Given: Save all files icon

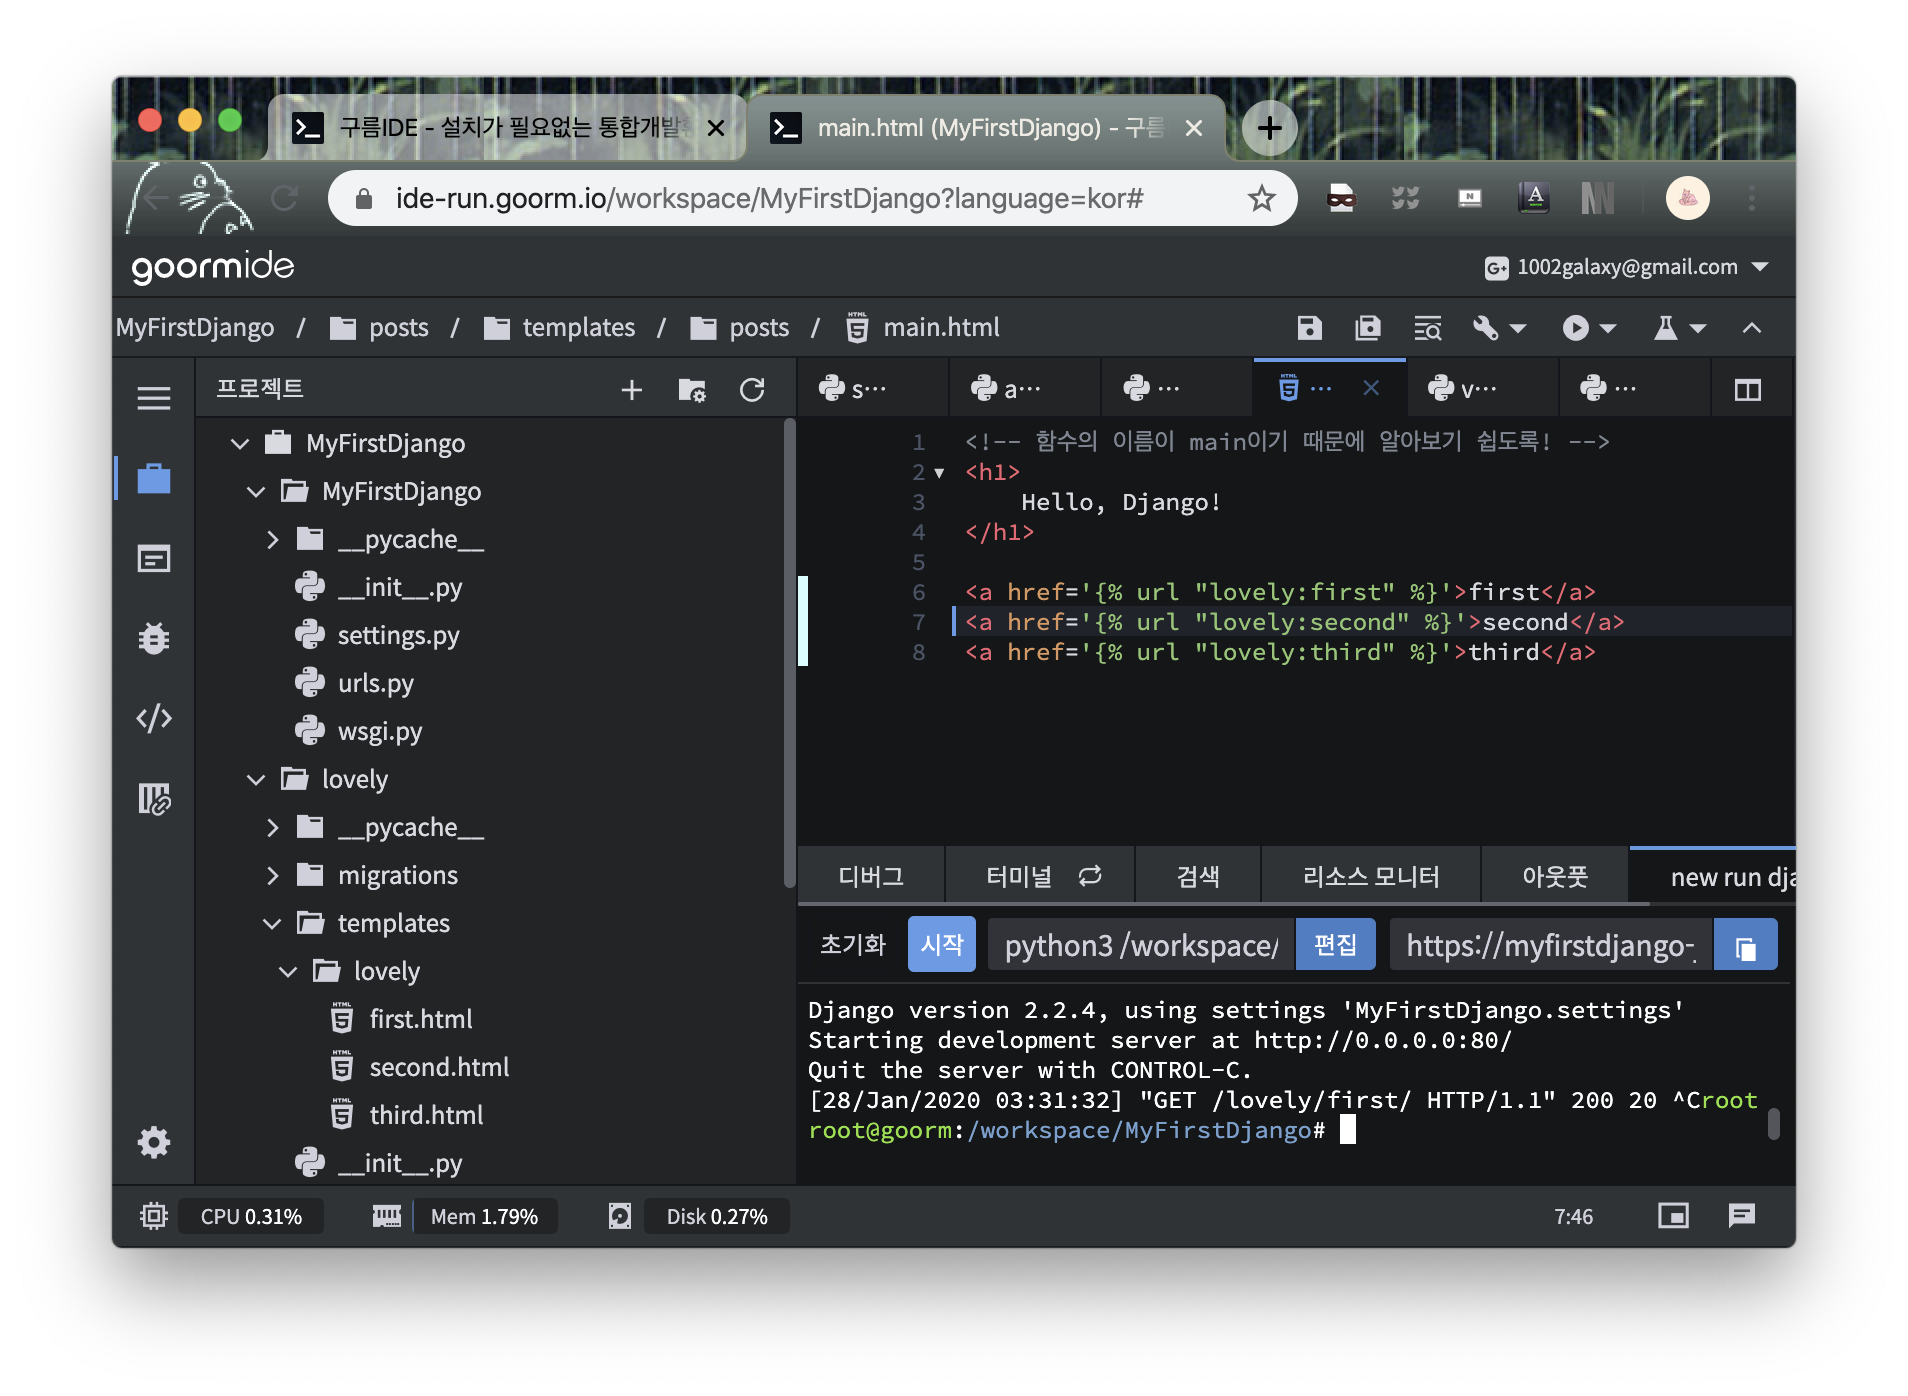Looking at the screenshot, I should [1367, 328].
